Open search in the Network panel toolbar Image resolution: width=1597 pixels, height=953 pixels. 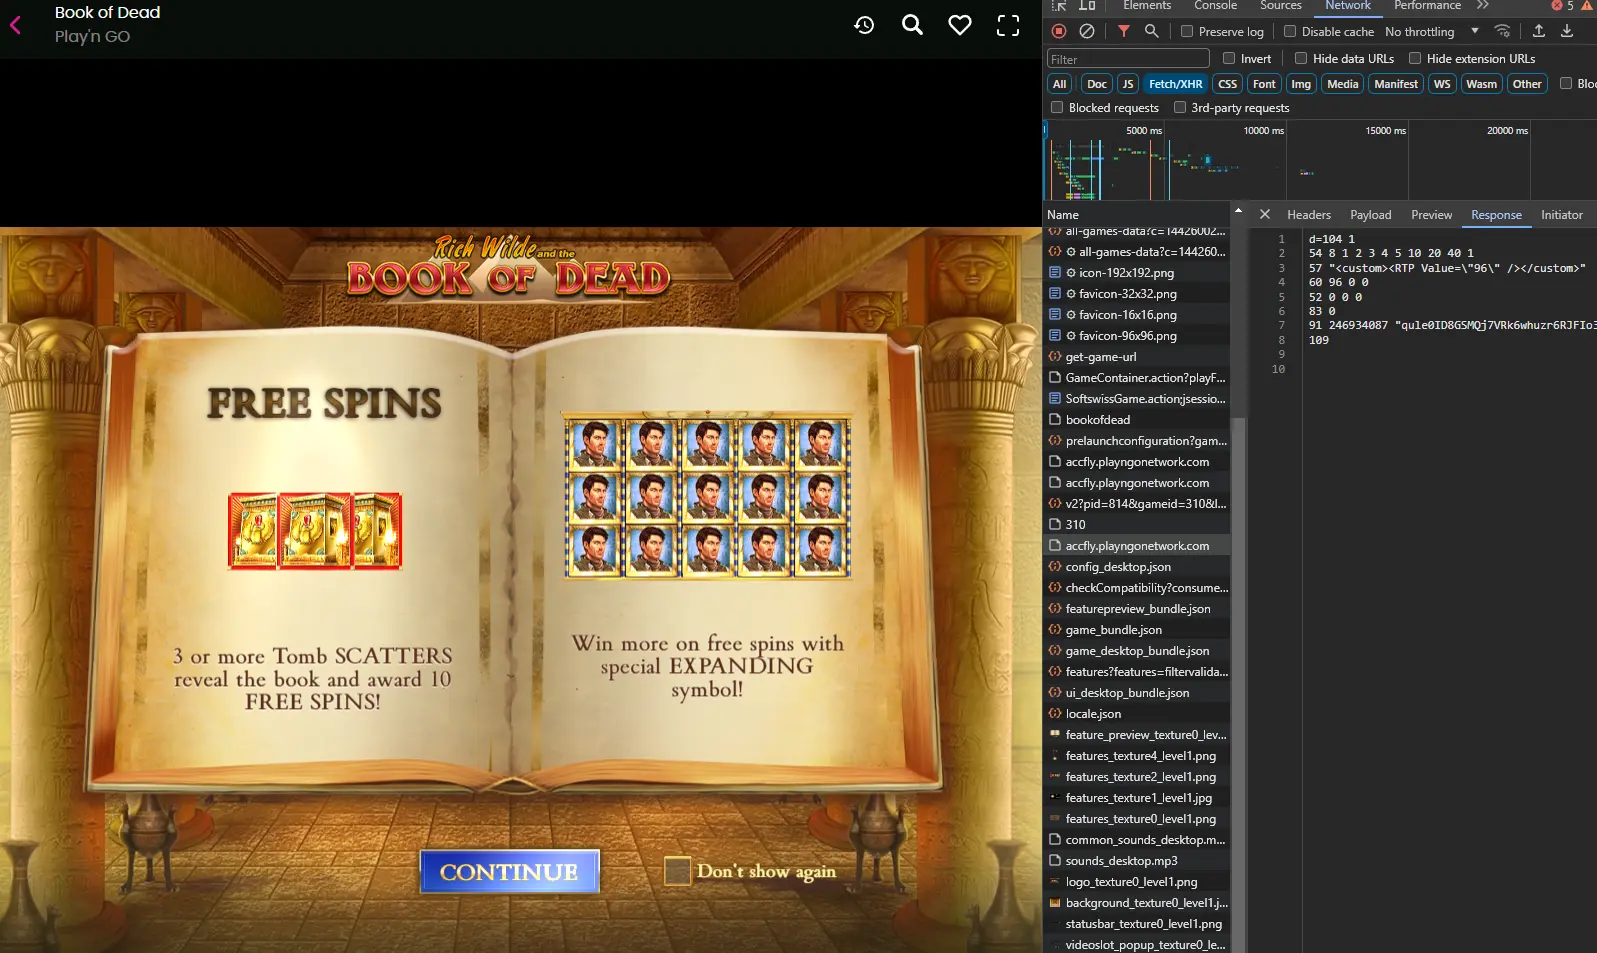pos(1152,31)
